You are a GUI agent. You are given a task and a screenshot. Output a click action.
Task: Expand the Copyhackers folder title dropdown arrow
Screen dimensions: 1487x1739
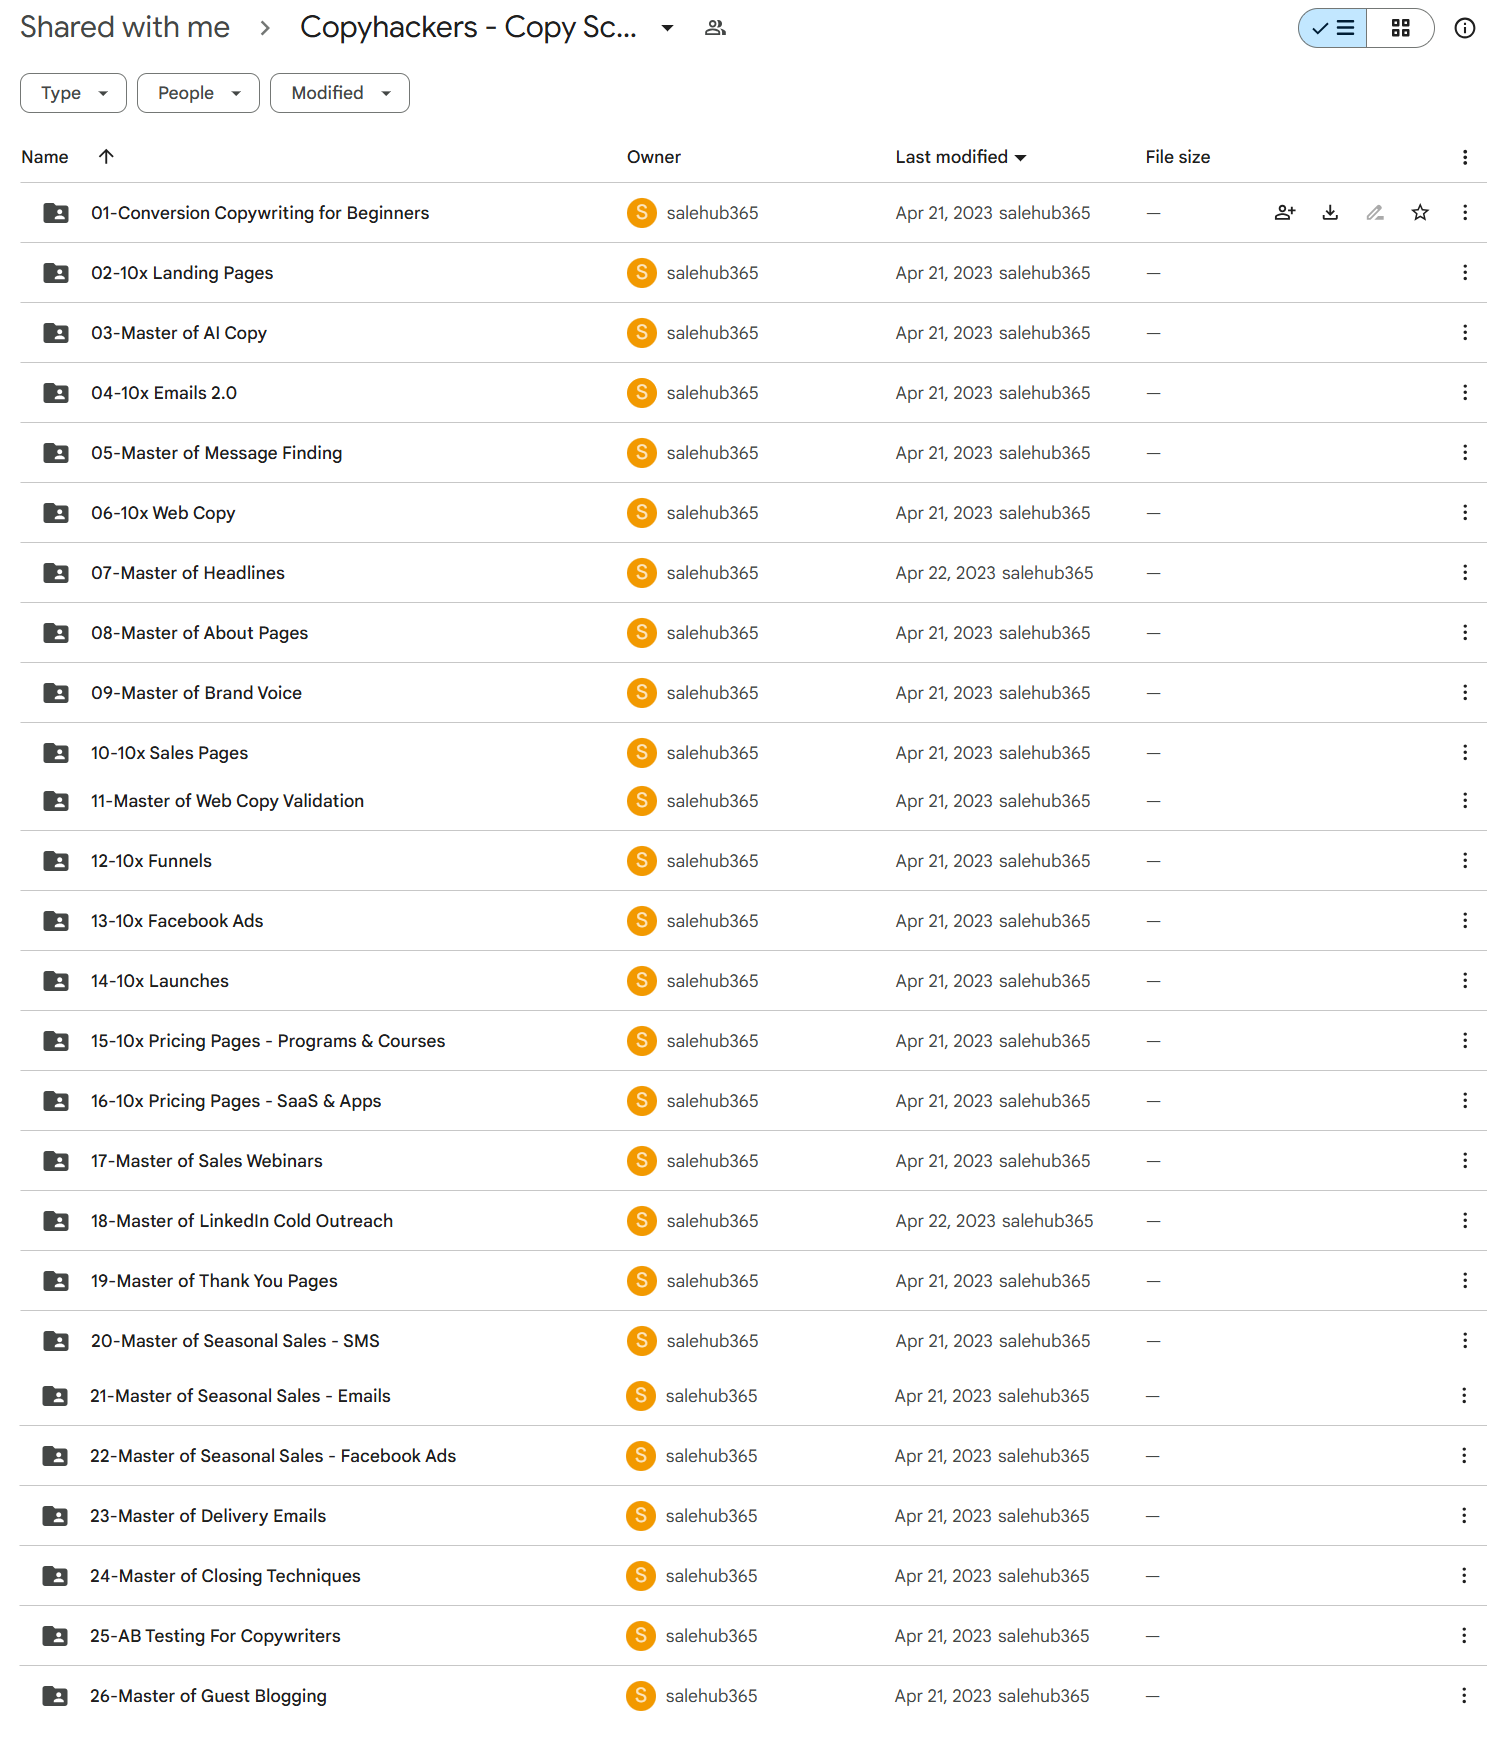[667, 28]
